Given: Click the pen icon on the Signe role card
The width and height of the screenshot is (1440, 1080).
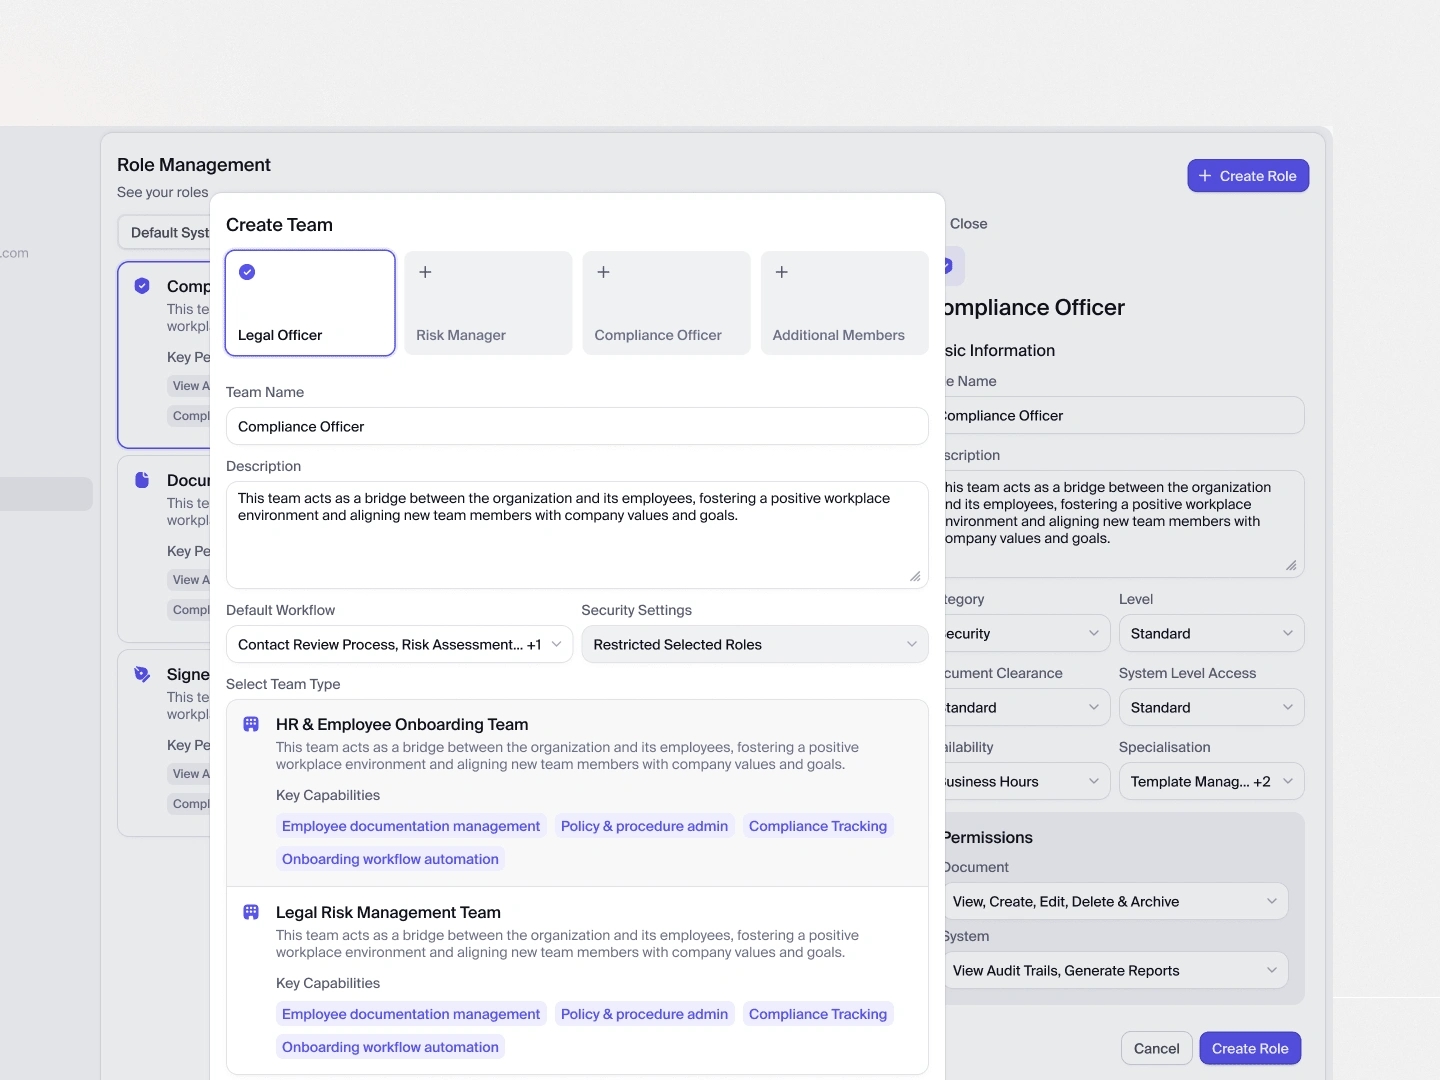Looking at the screenshot, I should [x=142, y=674].
